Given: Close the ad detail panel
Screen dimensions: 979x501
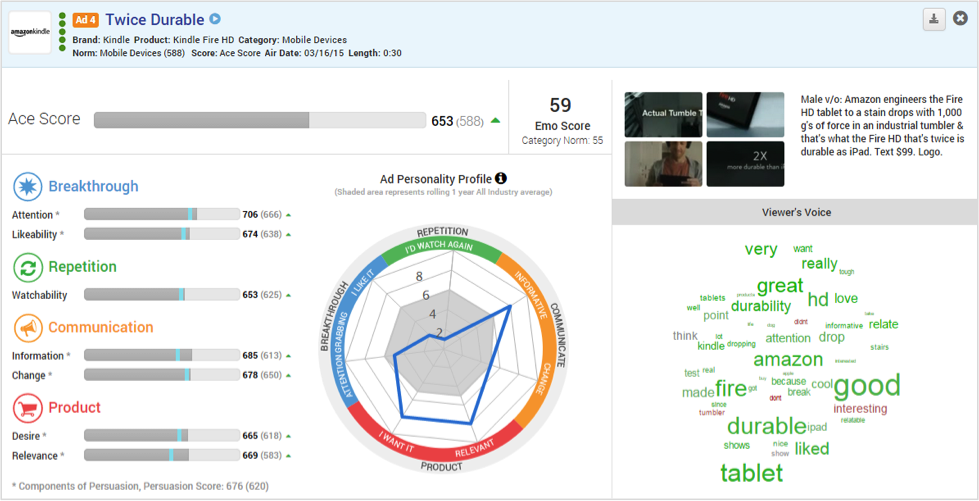Looking at the screenshot, I should coord(960,19).
